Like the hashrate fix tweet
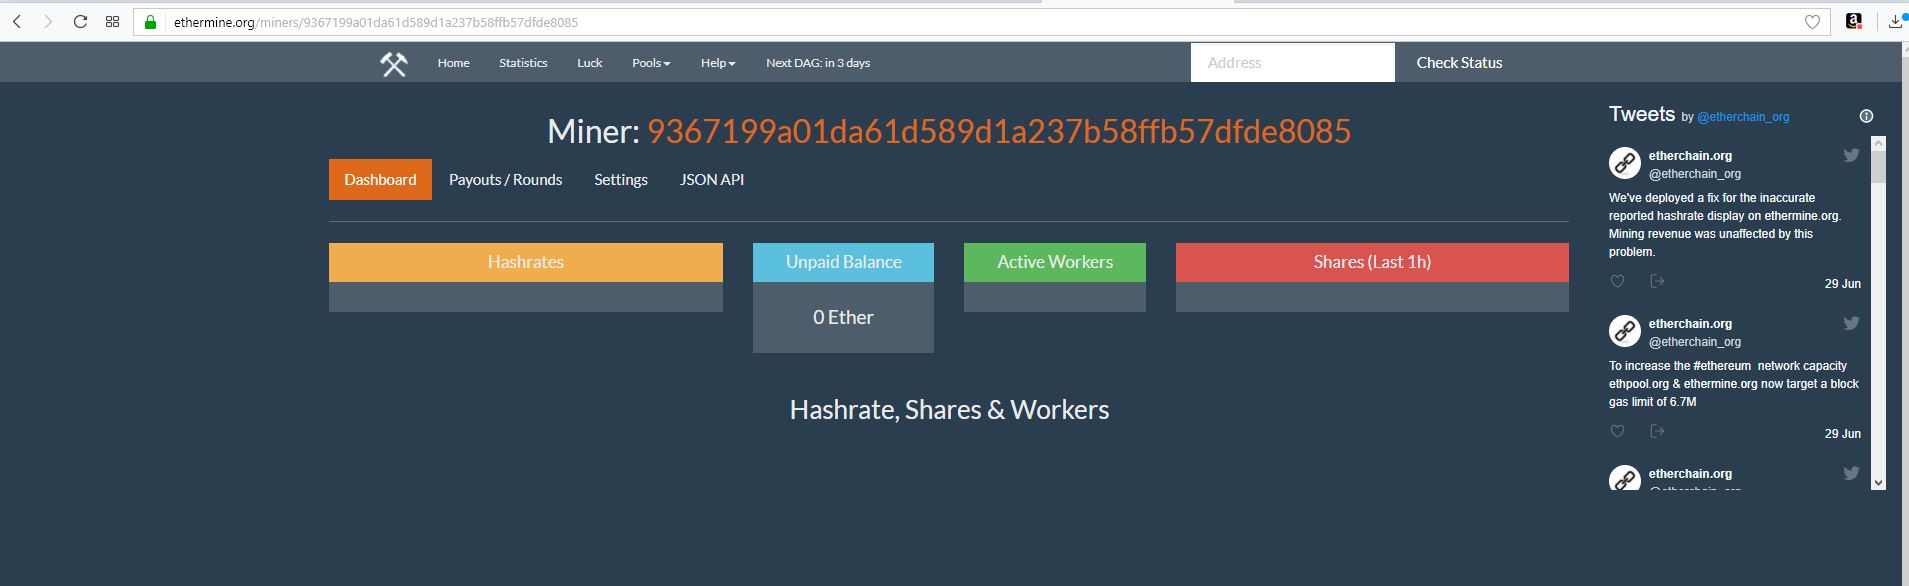This screenshot has height=586, width=1909. [1617, 281]
